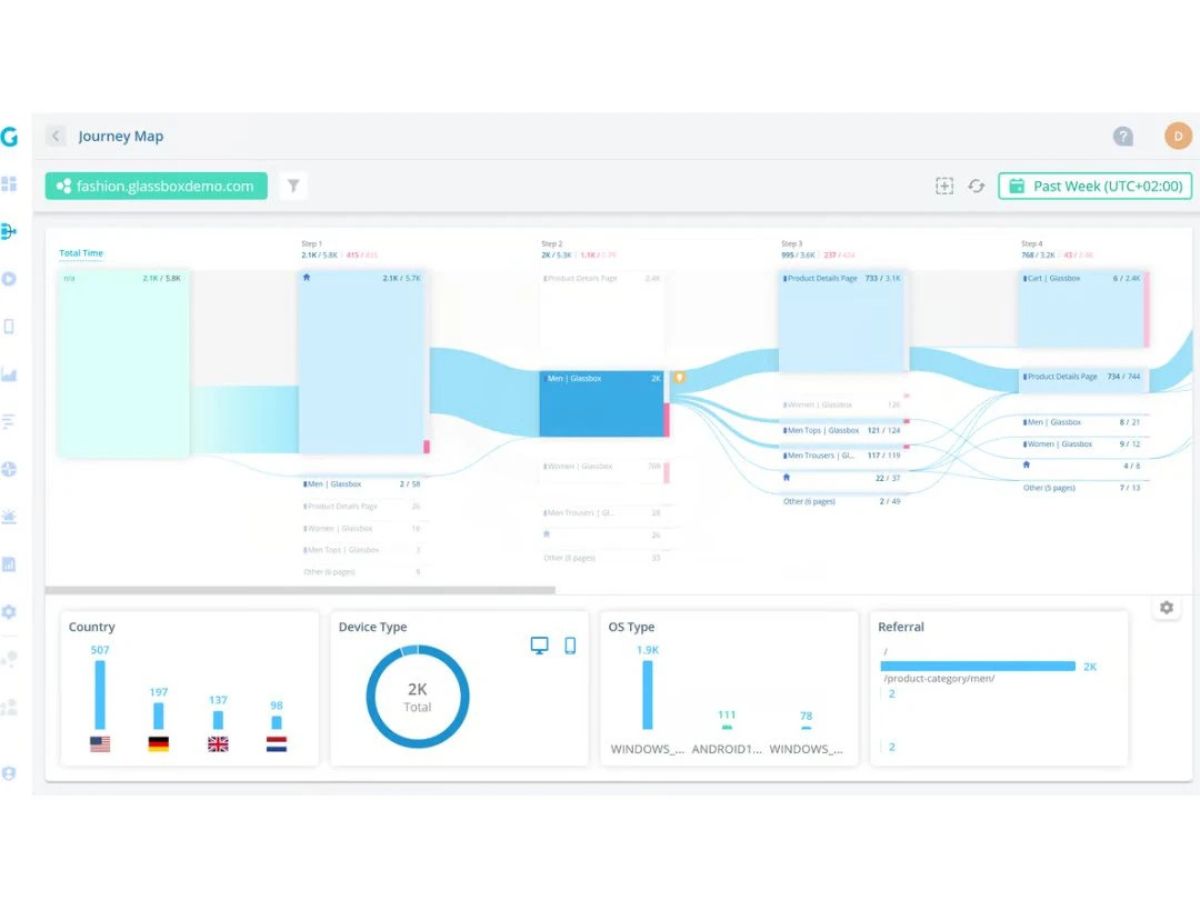This screenshot has height=900, width=1200.
Task: Open the user avatar D
Action: coord(1178,136)
